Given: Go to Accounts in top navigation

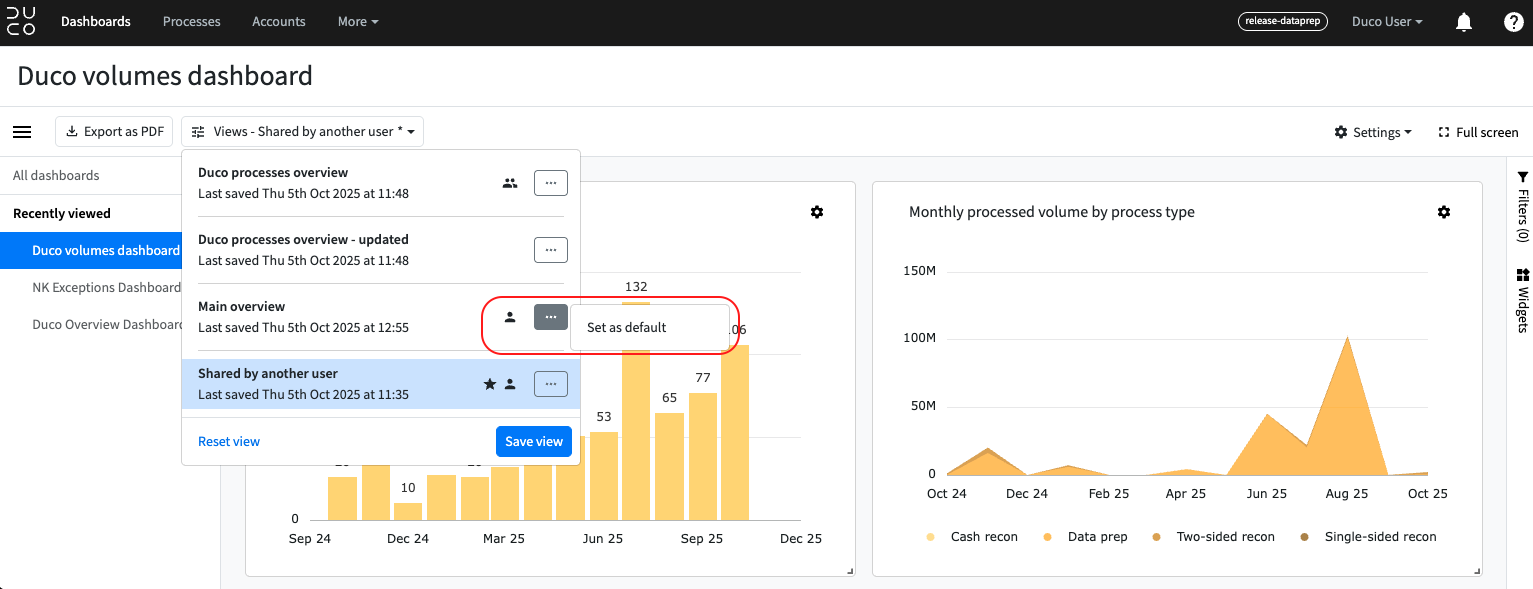Looking at the screenshot, I should [279, 22].
